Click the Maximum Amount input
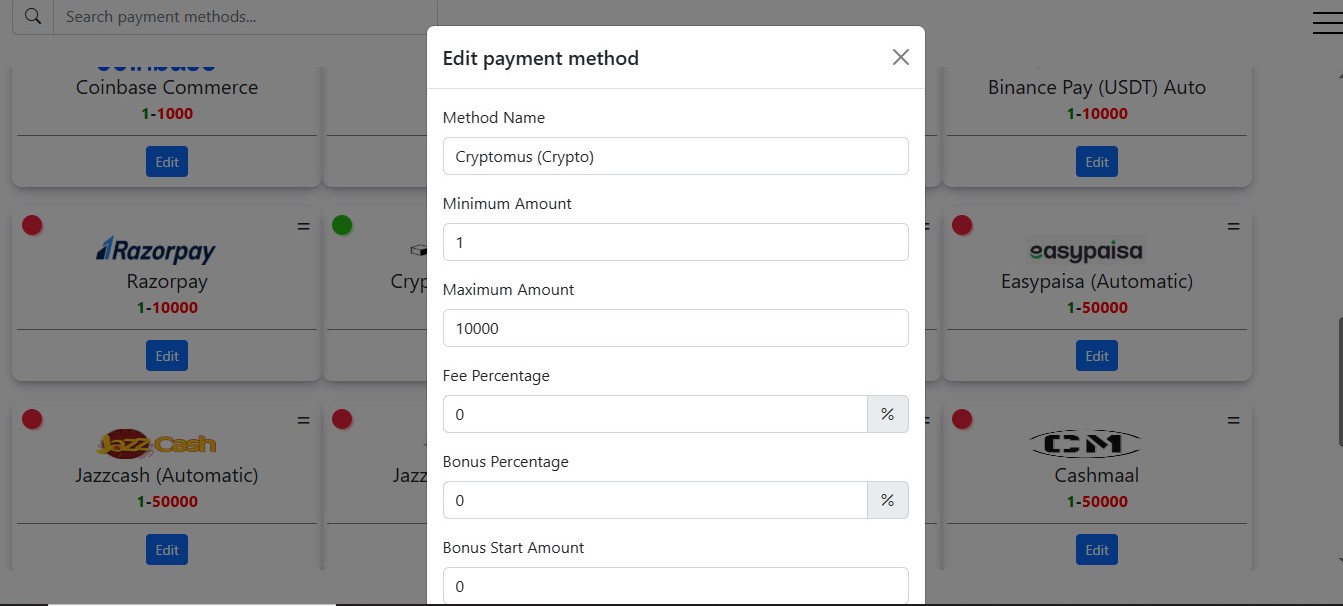 coord(676,328)
